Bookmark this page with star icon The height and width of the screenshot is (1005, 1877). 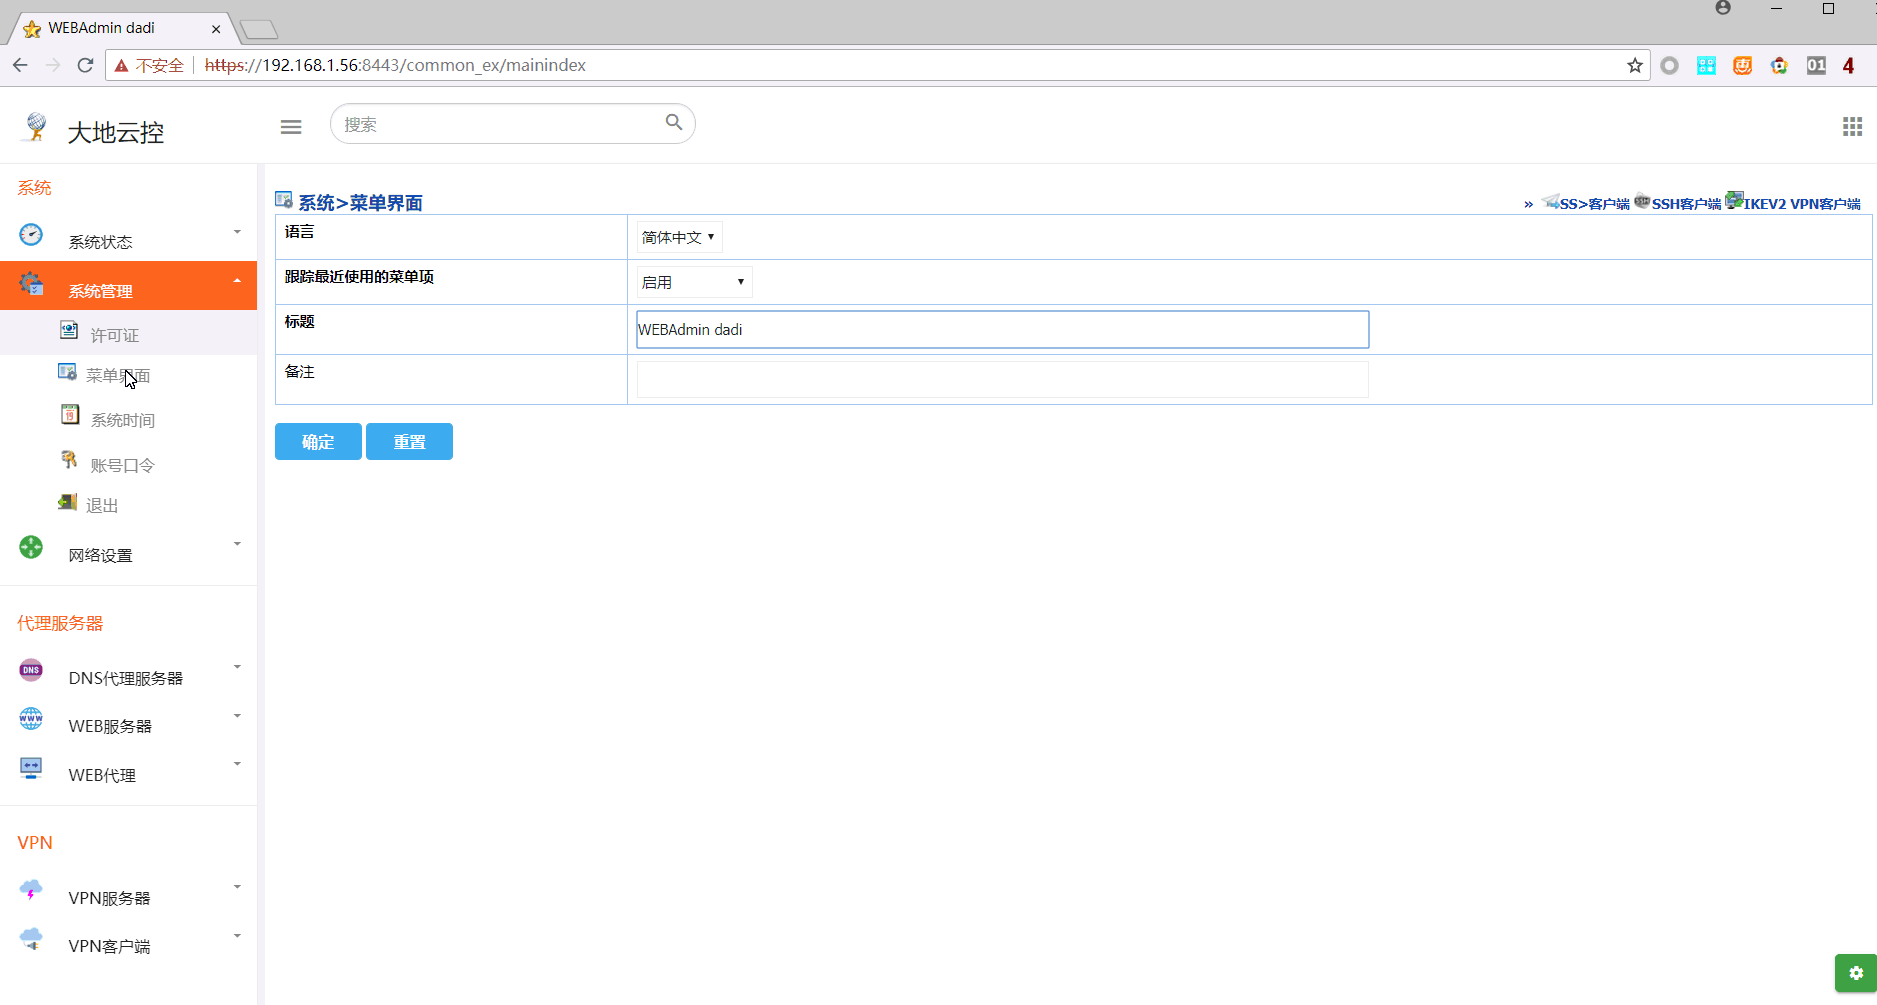click(1635, 65)
